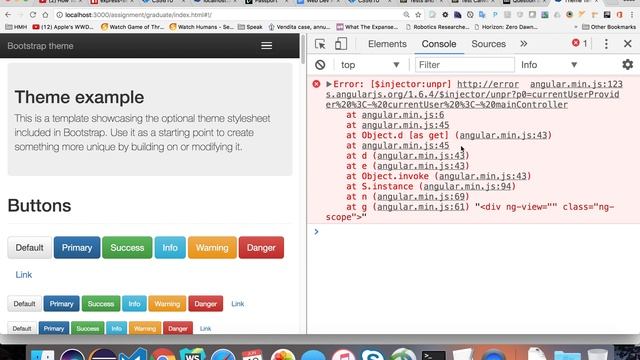Open the errors.angularjs.org error URL
This screenshot has width=640, height=360.
click(473, 94)
